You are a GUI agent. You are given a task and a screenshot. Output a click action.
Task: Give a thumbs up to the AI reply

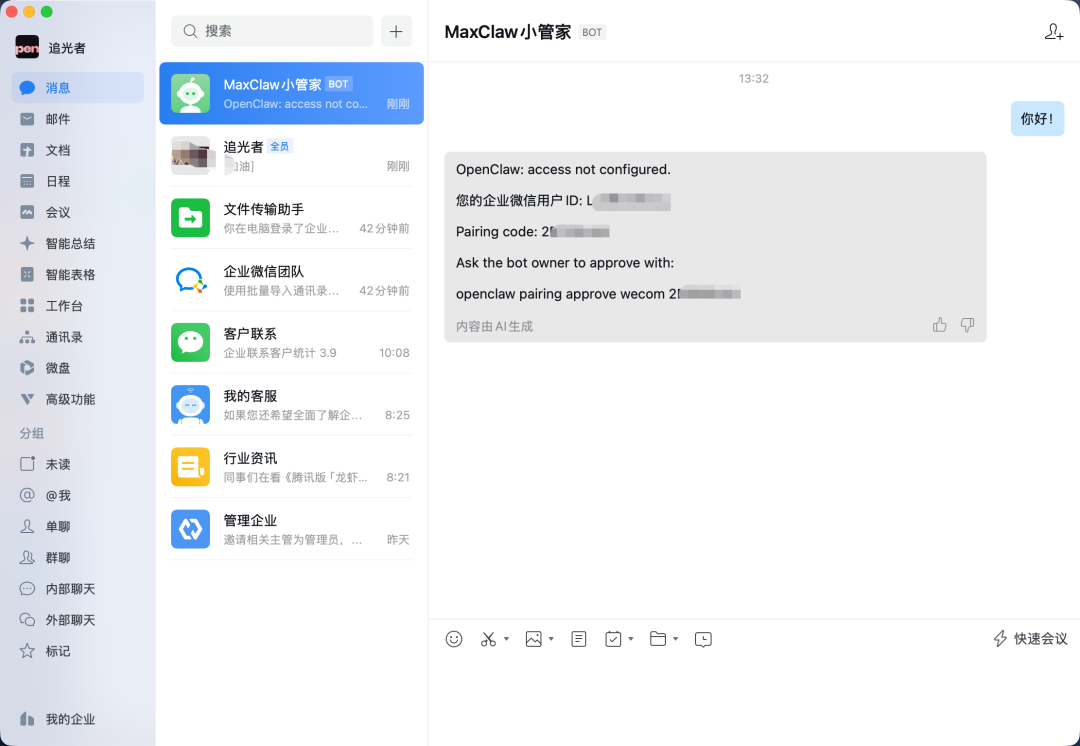[x=939, y=324]
